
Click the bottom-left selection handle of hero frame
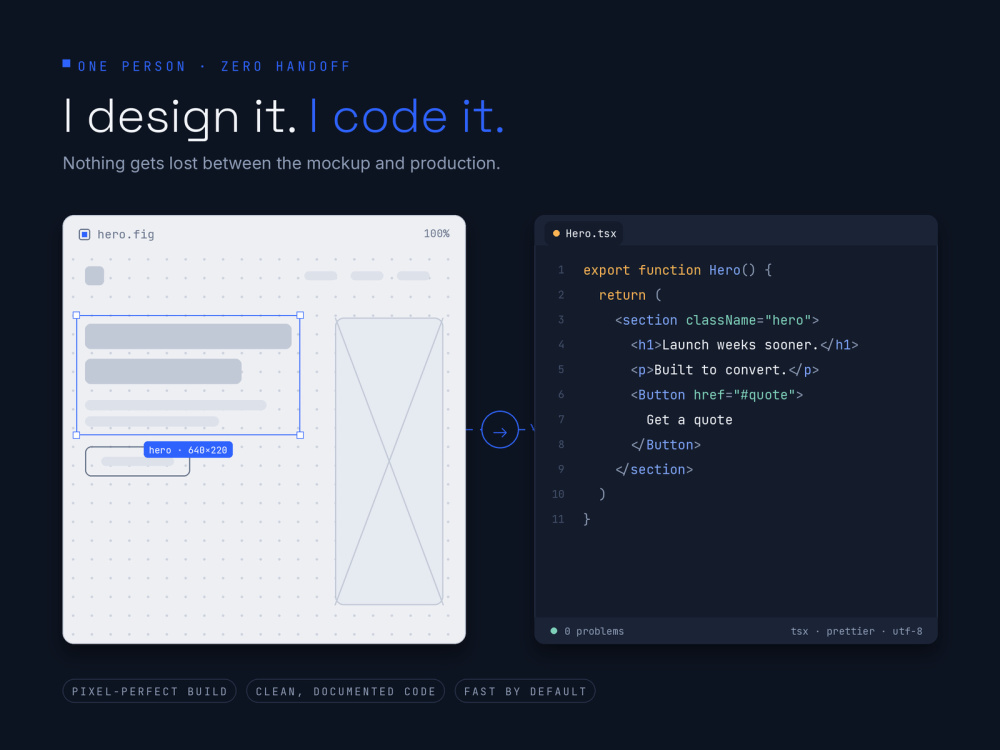tap(77, 435)
